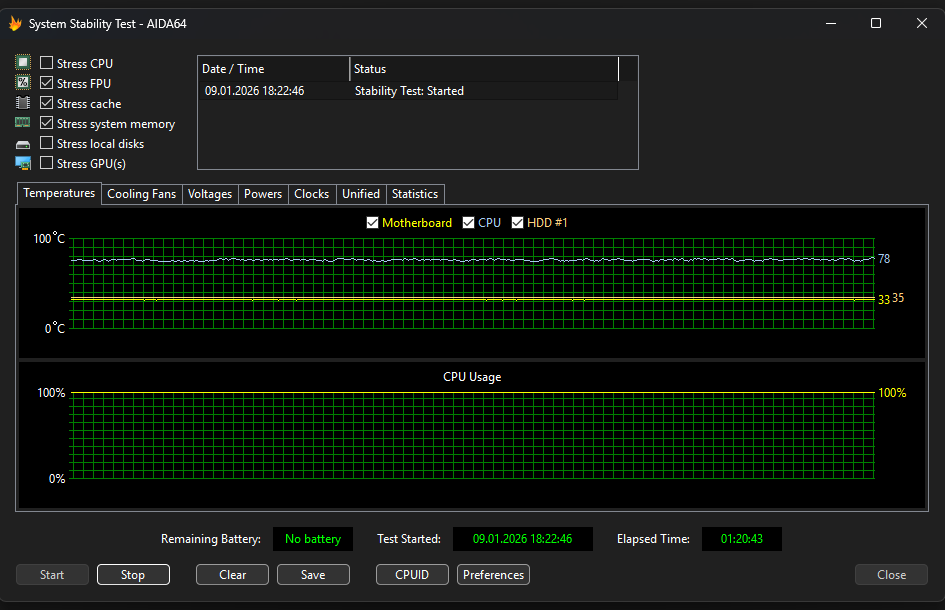
Task: Click the RAM stick icon beside Stress system memory
Action: (23, 122)
